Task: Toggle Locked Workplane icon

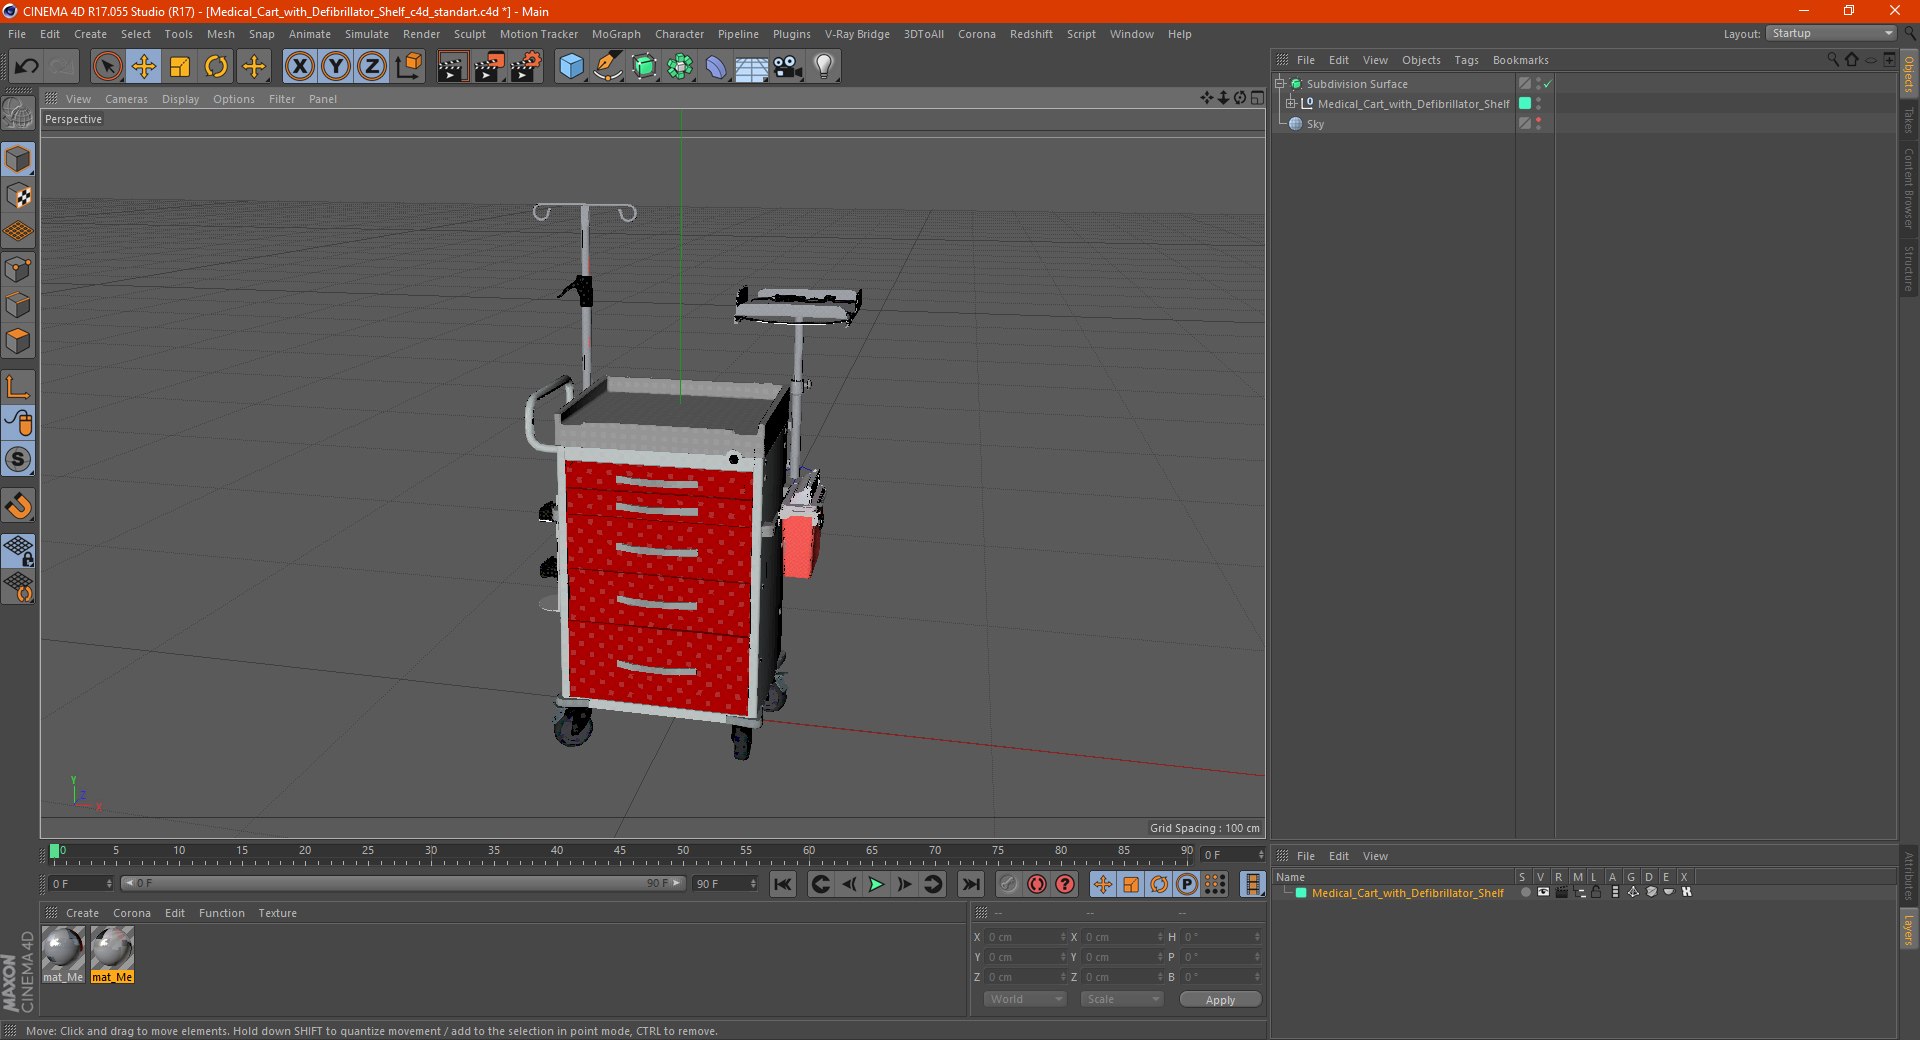Action: (x=18, y=550)
